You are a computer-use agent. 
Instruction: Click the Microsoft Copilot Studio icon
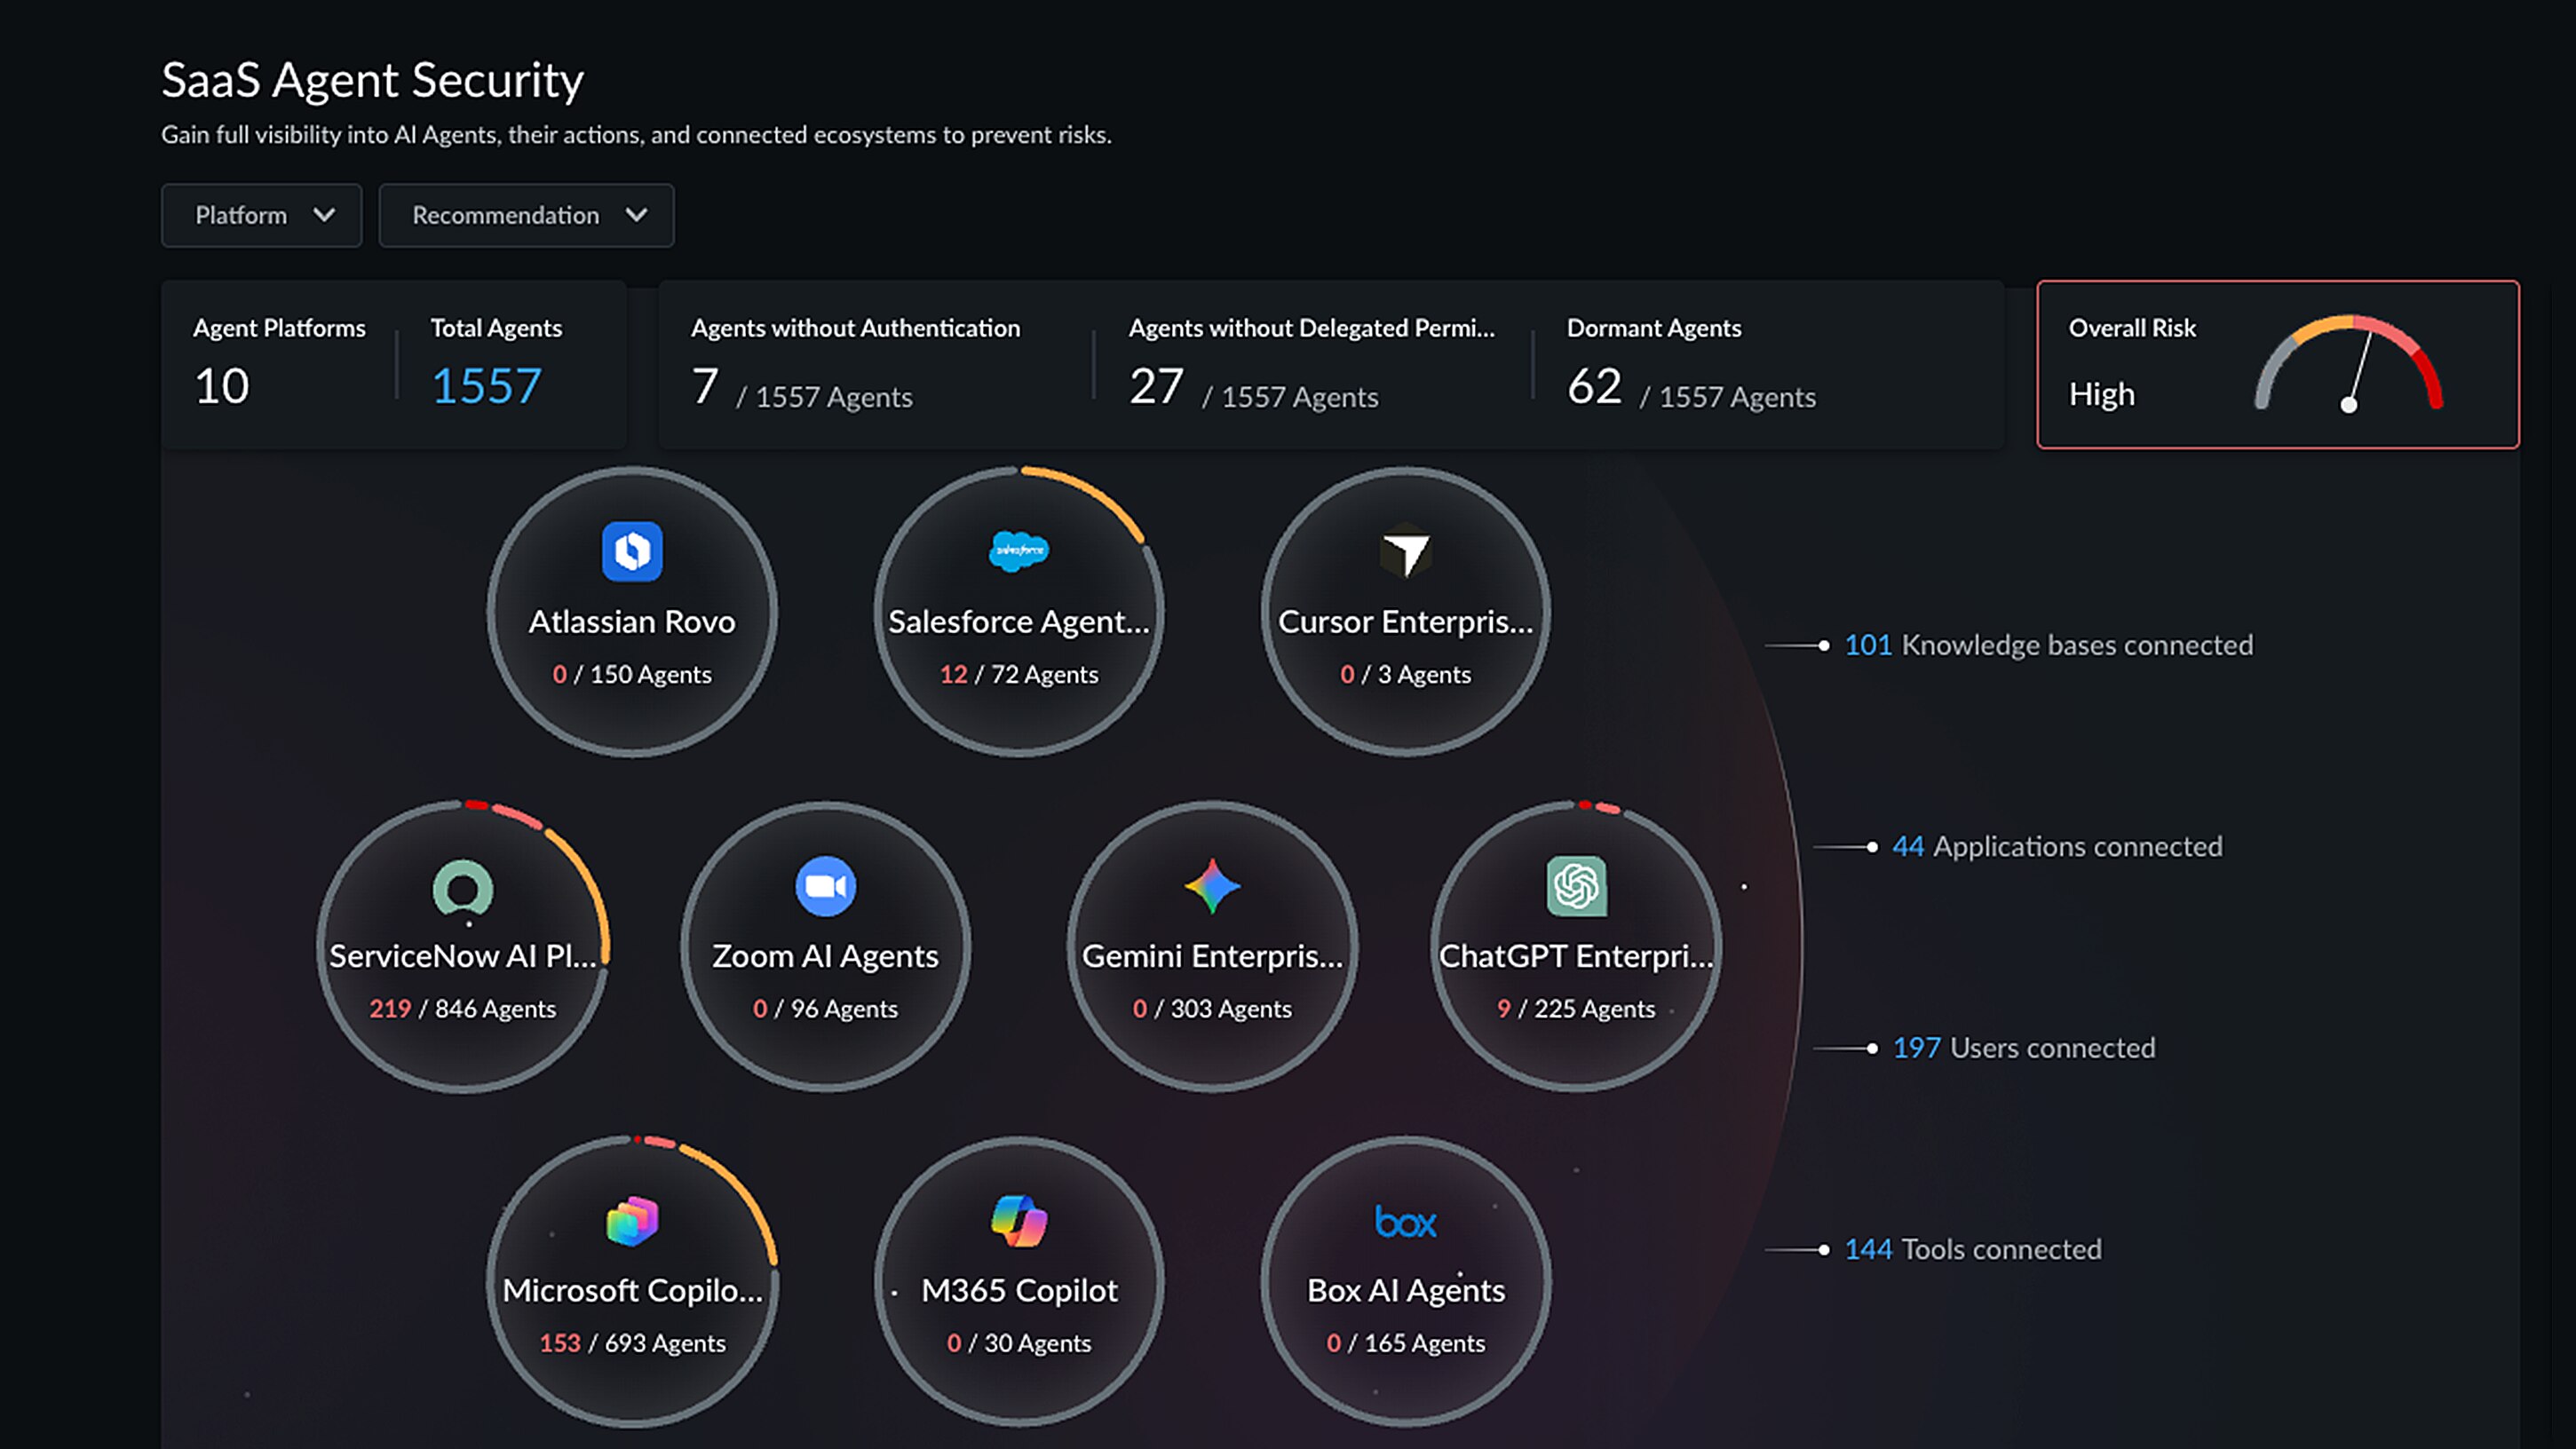point(632,1221)
